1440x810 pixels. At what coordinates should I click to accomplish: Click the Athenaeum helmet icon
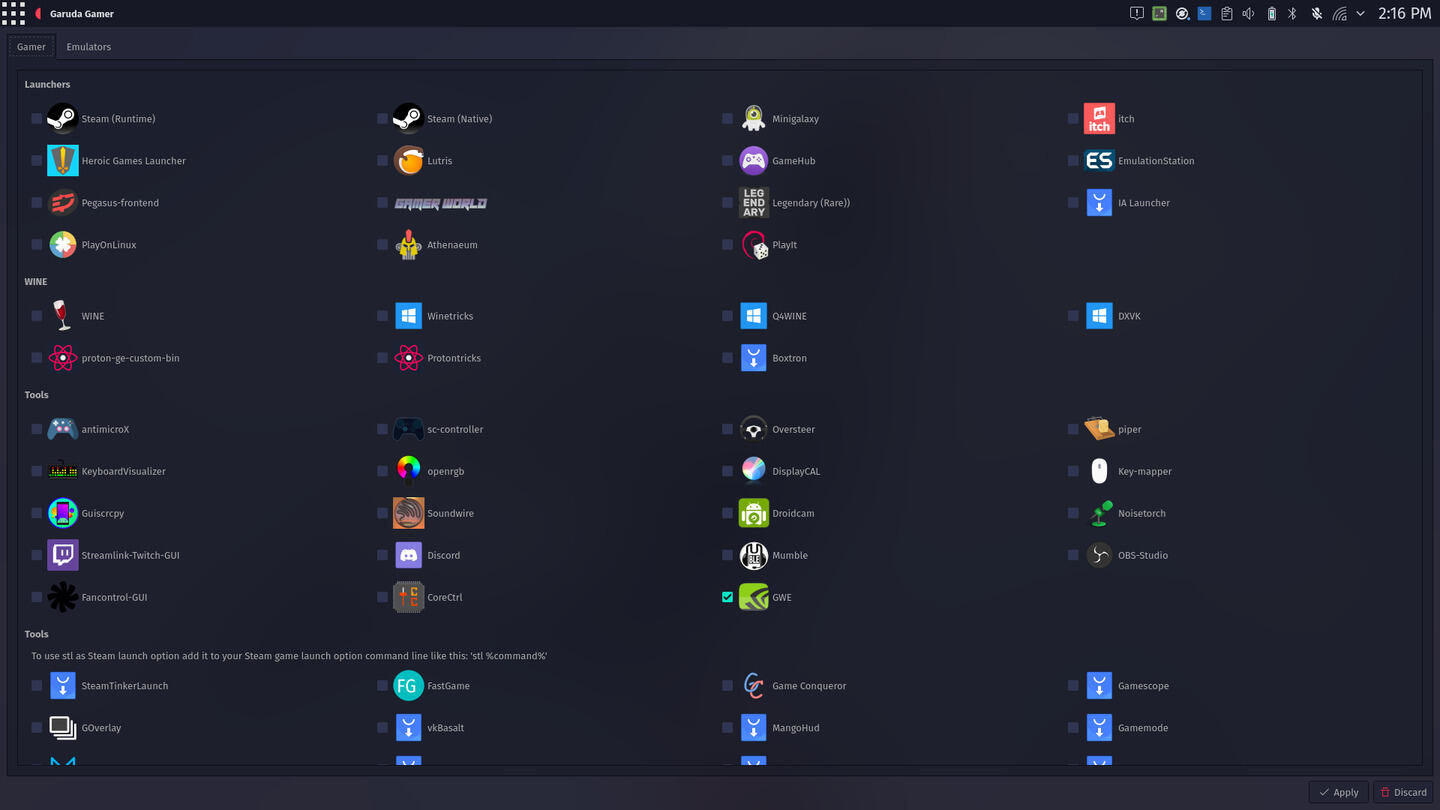click(x=408, y=244)
